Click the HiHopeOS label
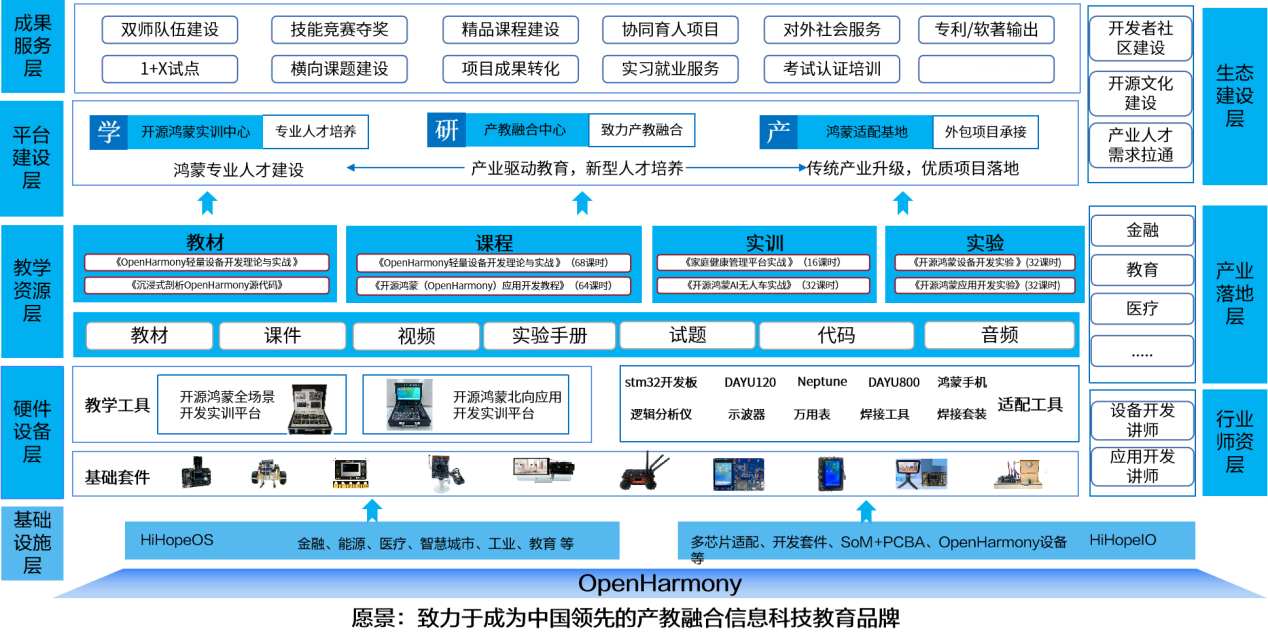The height and width of the screenshot is (640, 1268). point(177,540)
